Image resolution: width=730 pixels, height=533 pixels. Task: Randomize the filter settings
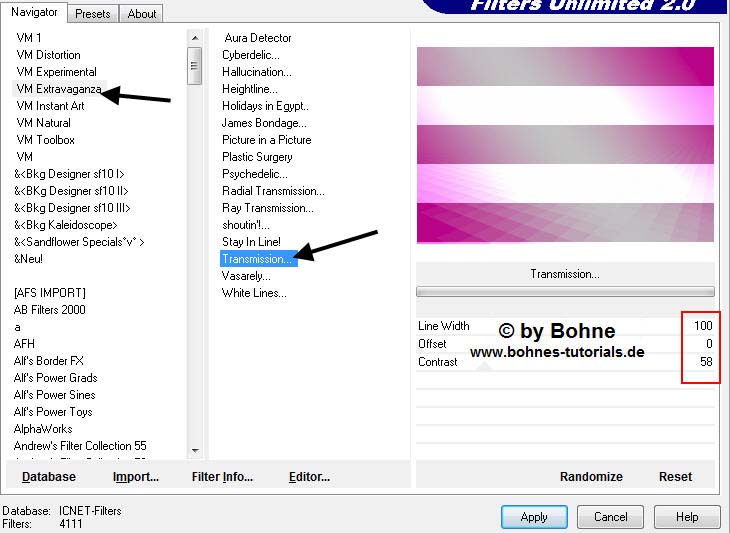click(591, 477)
